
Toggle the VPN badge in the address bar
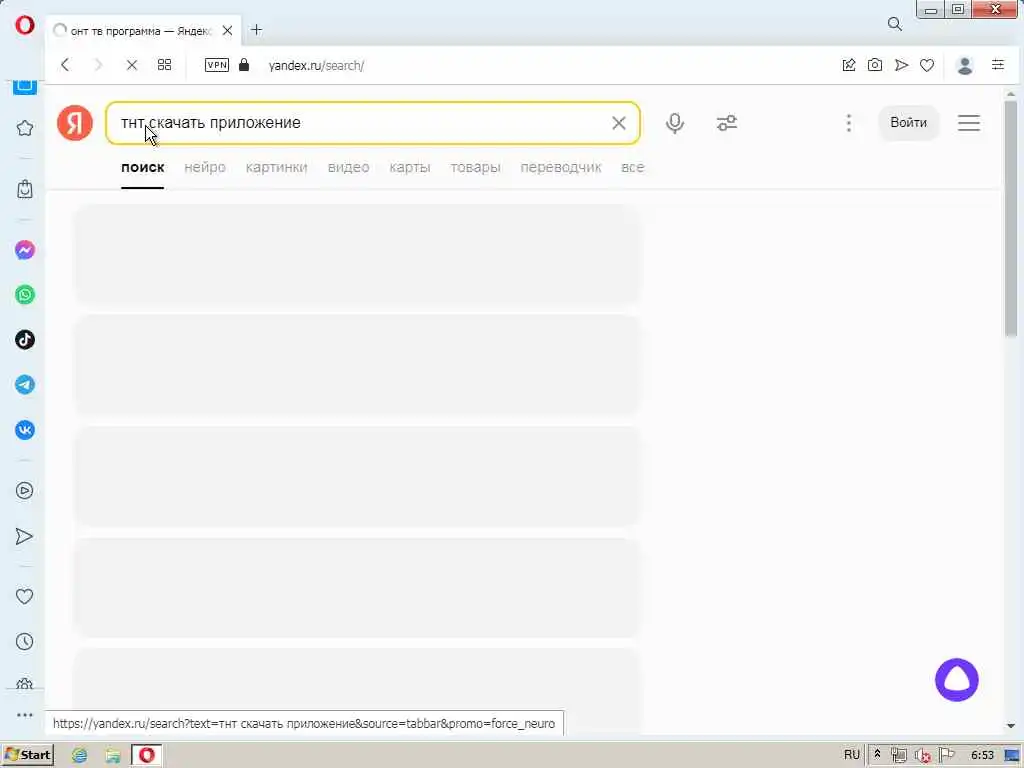point(217,65)
